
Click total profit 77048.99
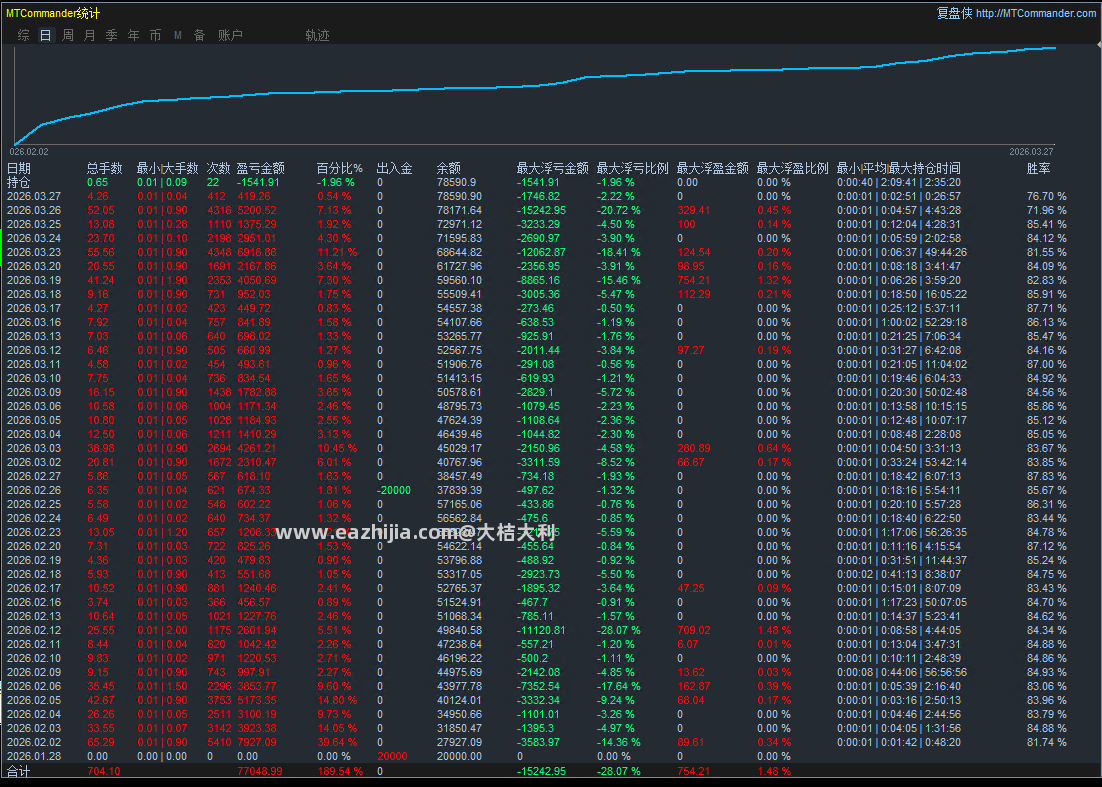coord(259,772)
